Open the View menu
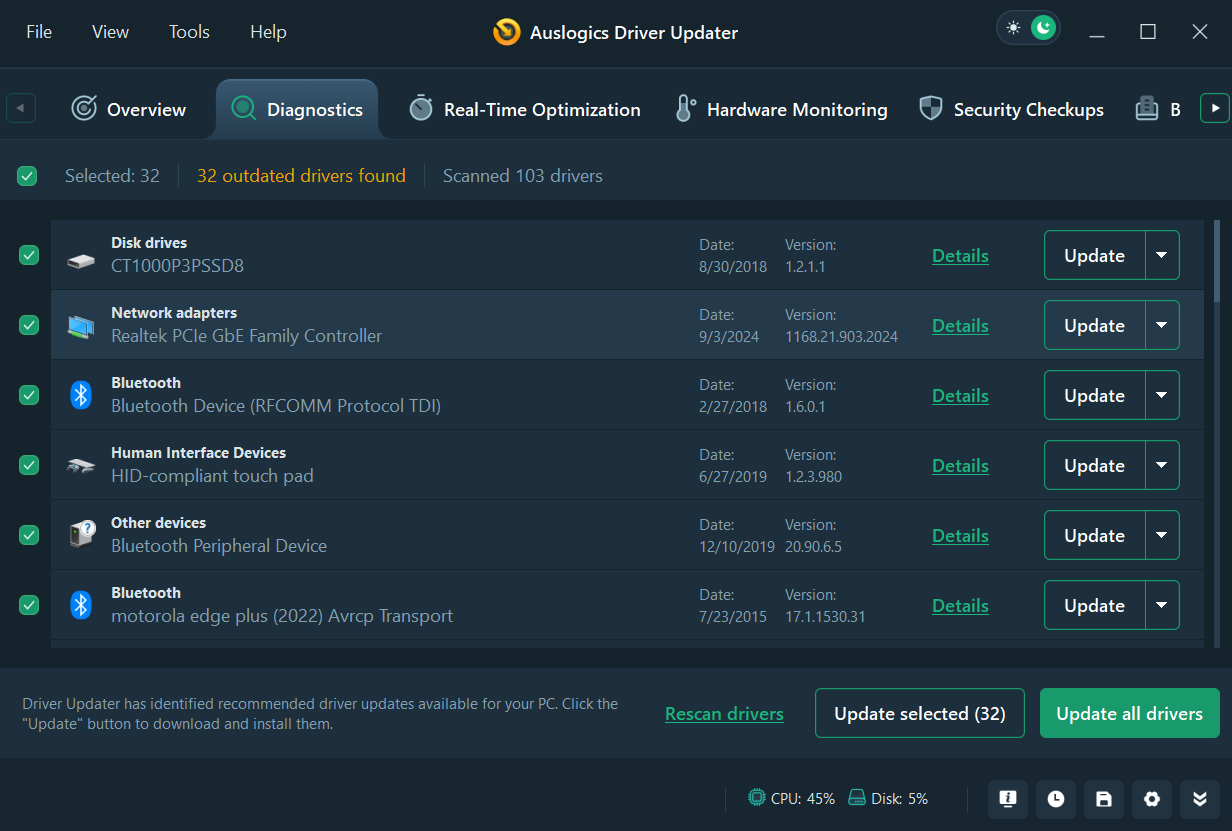This screenshot has width=1232, height=831. 110,32
